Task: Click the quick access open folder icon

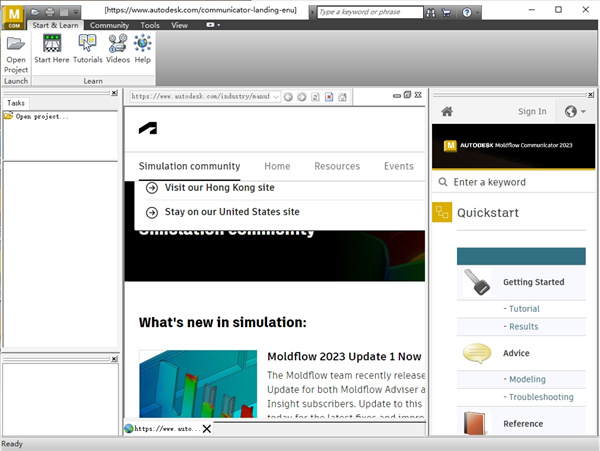Action: 35,12
